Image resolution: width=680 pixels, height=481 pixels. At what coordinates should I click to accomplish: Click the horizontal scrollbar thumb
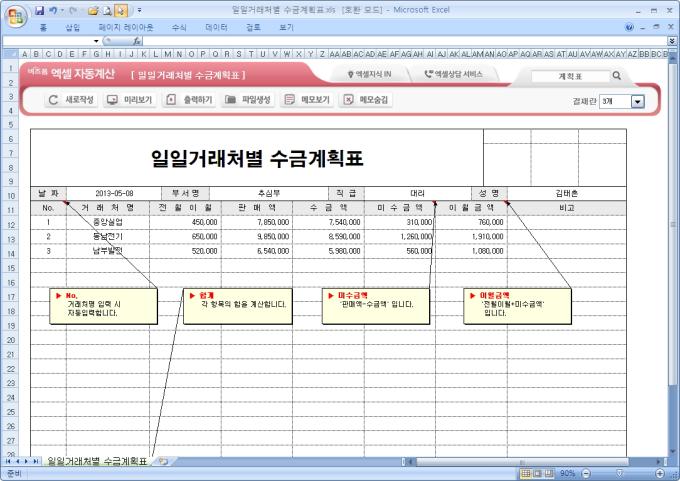pyautogui.click(x=522, y=462)
